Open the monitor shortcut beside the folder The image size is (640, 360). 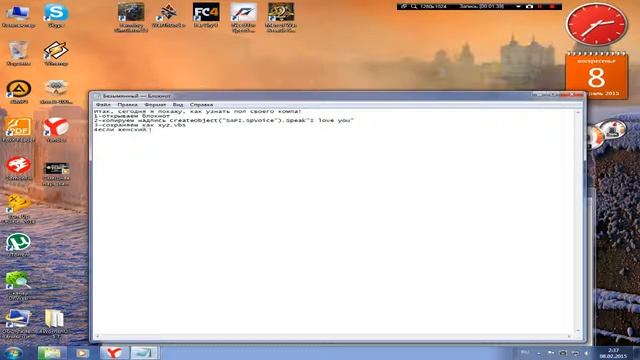point(18,323)
